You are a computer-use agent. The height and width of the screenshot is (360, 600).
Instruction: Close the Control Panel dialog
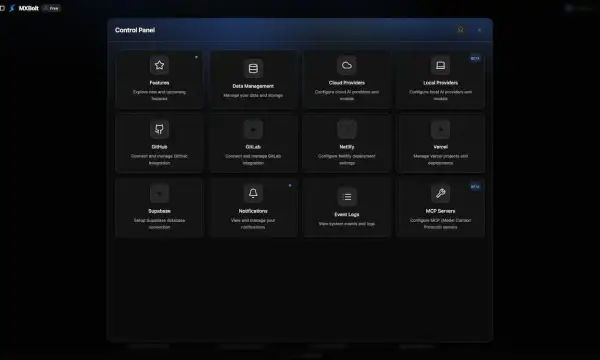[x=479, y=30]
